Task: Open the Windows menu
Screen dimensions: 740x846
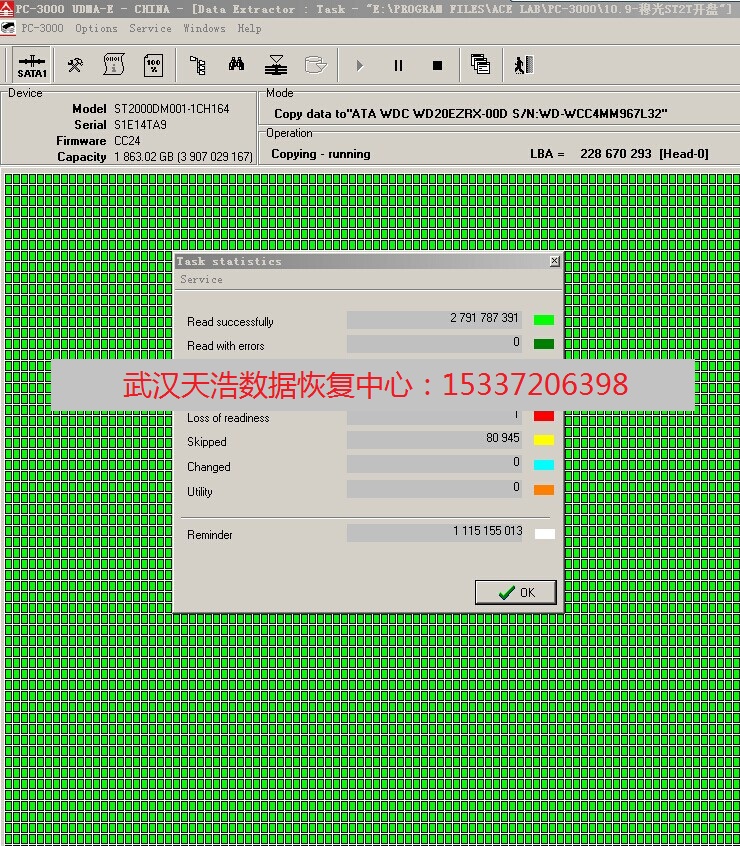Action: [x=204, y=28]
